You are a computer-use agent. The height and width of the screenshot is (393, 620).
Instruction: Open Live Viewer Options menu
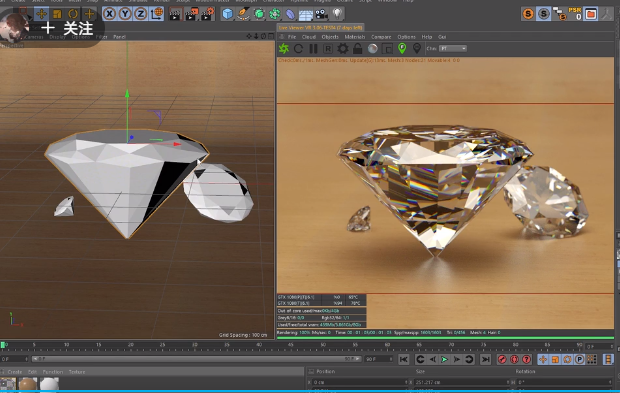pos(406,37)
